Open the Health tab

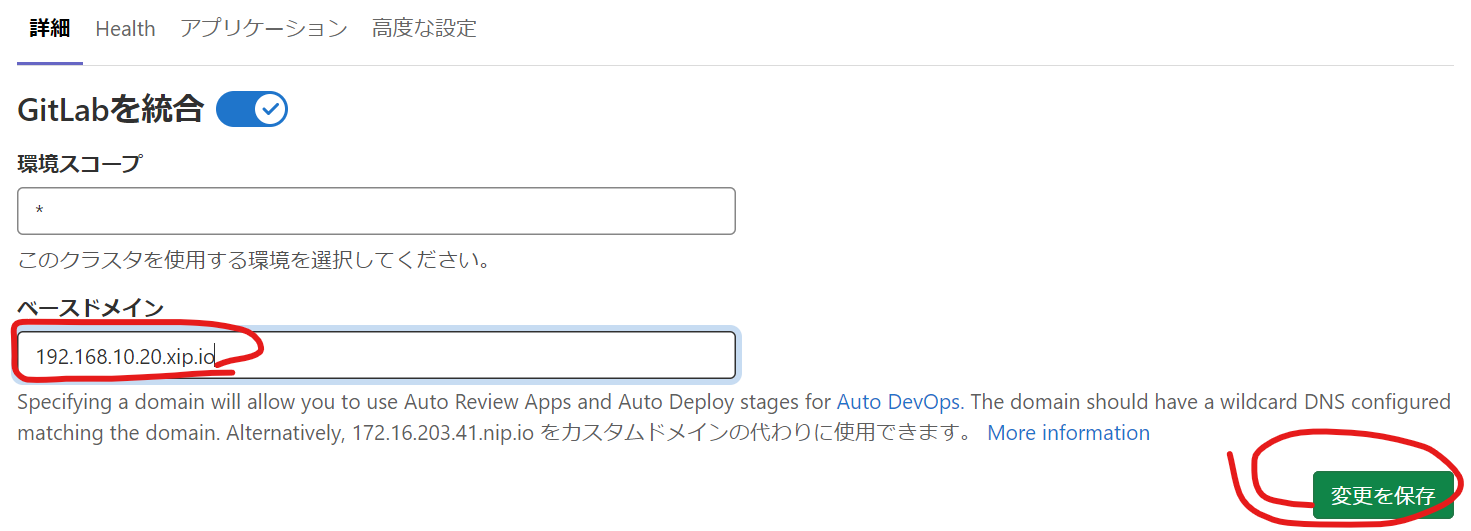click(x=125, y=29)
